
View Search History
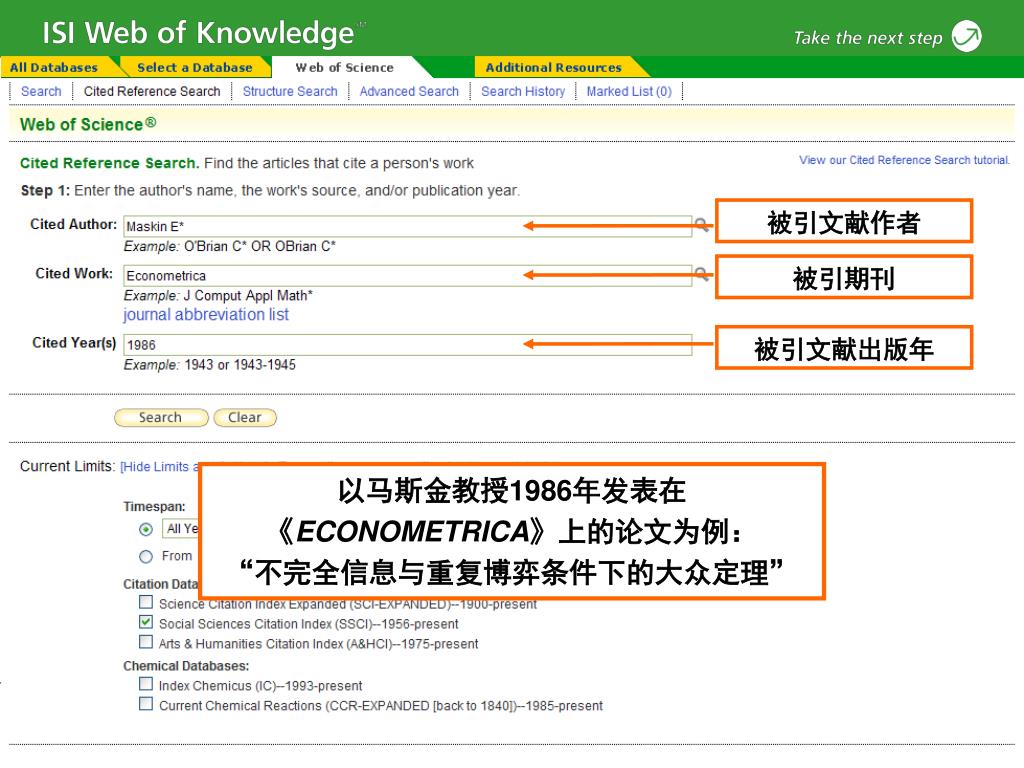pyautogui.click(x=523, y=91)
